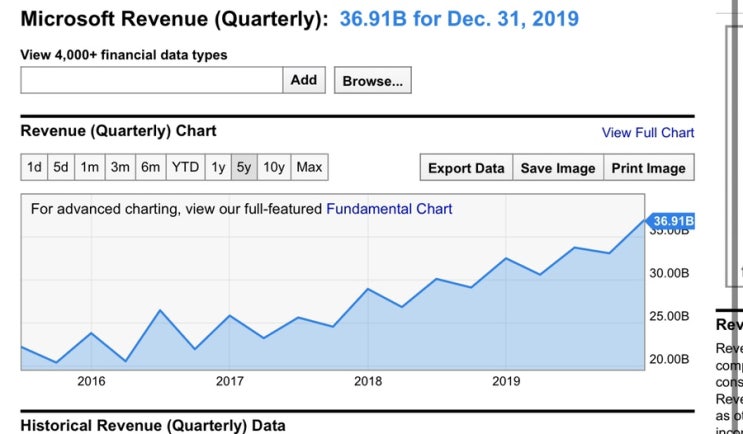Click the 2016 x-axis label
The height and width of the screenshot is (434, 743).
pyautogui.click(x=91, y=381)
